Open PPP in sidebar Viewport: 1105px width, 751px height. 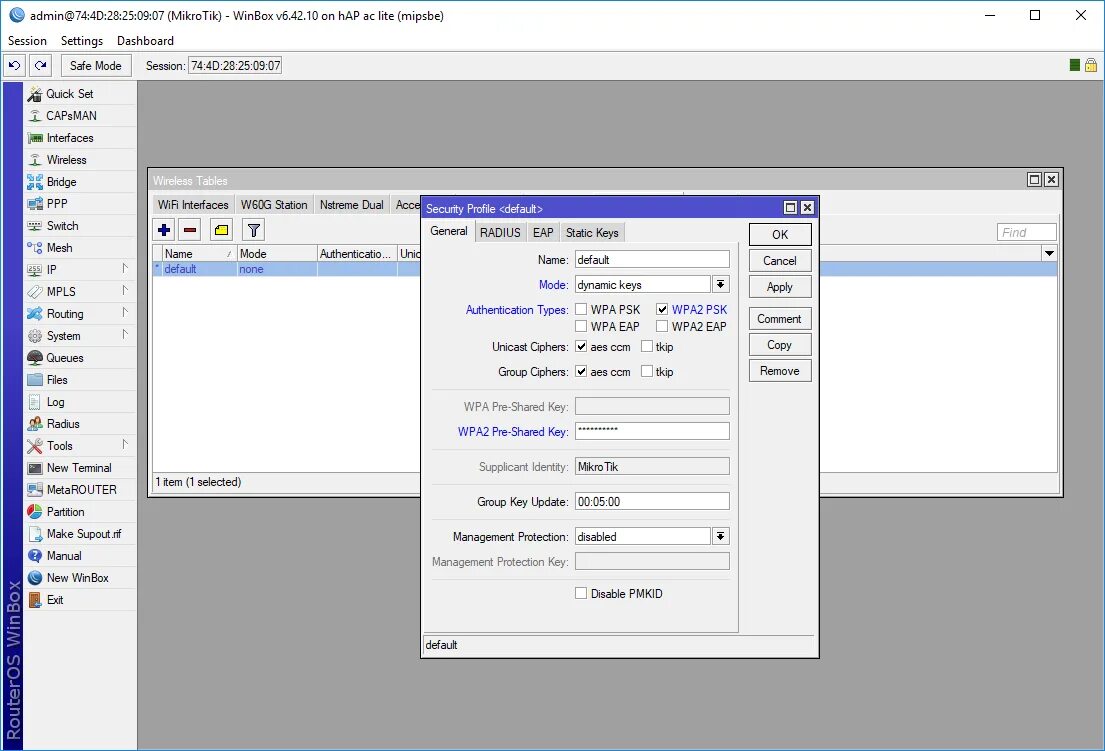point(56,204)
